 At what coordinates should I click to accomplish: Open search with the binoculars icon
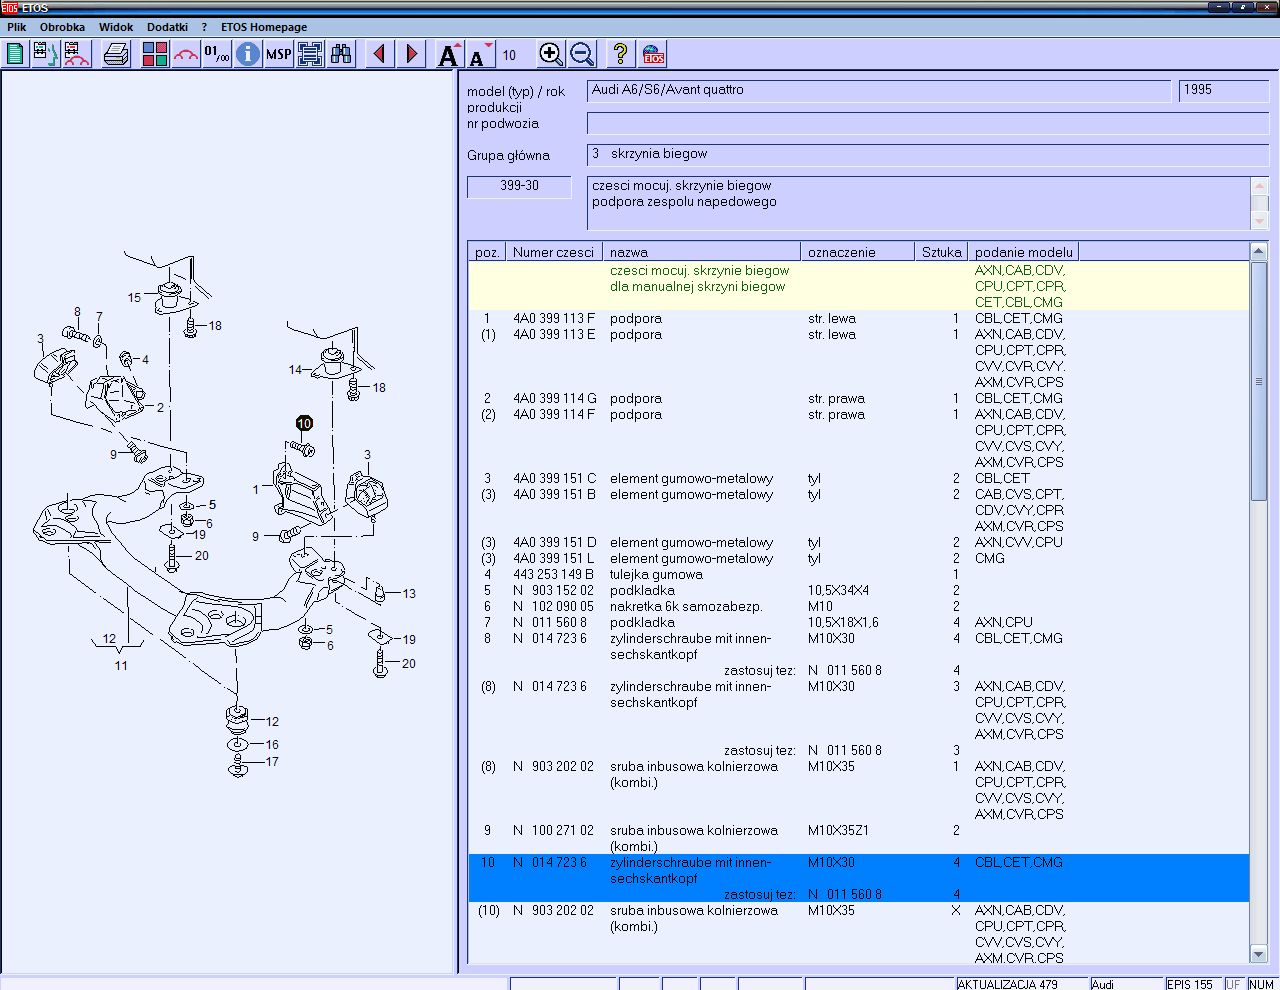pyautogui.click(x=341, y=54)
